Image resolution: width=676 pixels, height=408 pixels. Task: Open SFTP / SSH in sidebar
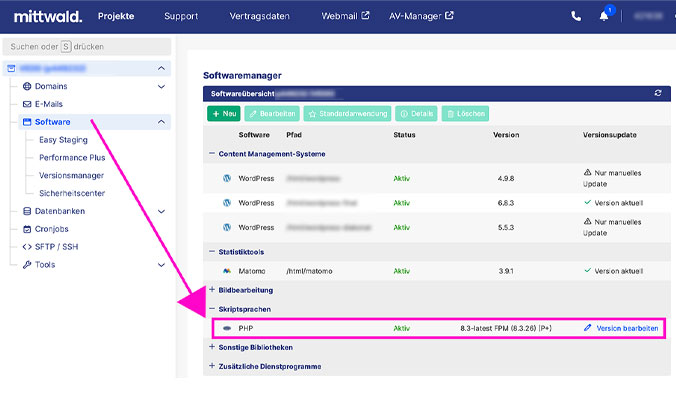point(56,247)
